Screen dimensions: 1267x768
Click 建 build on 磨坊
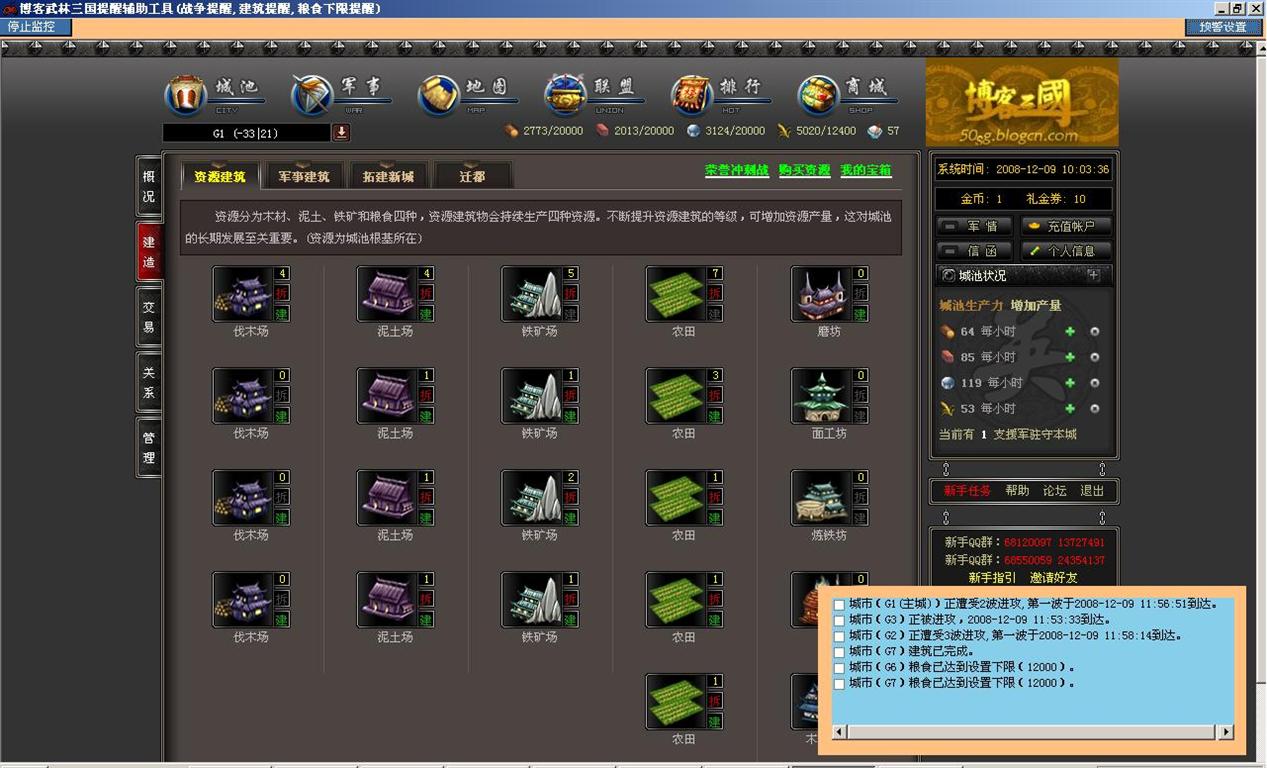click(860, 313)
